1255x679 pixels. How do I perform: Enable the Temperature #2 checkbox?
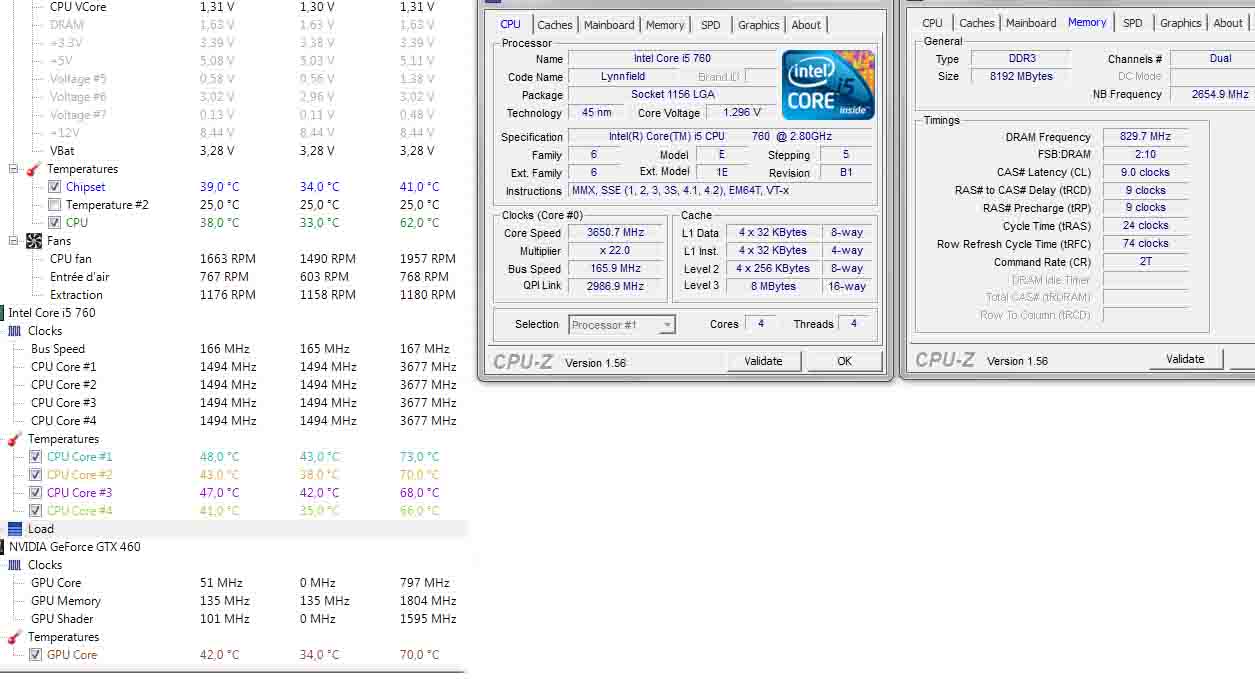coord(55,205)
